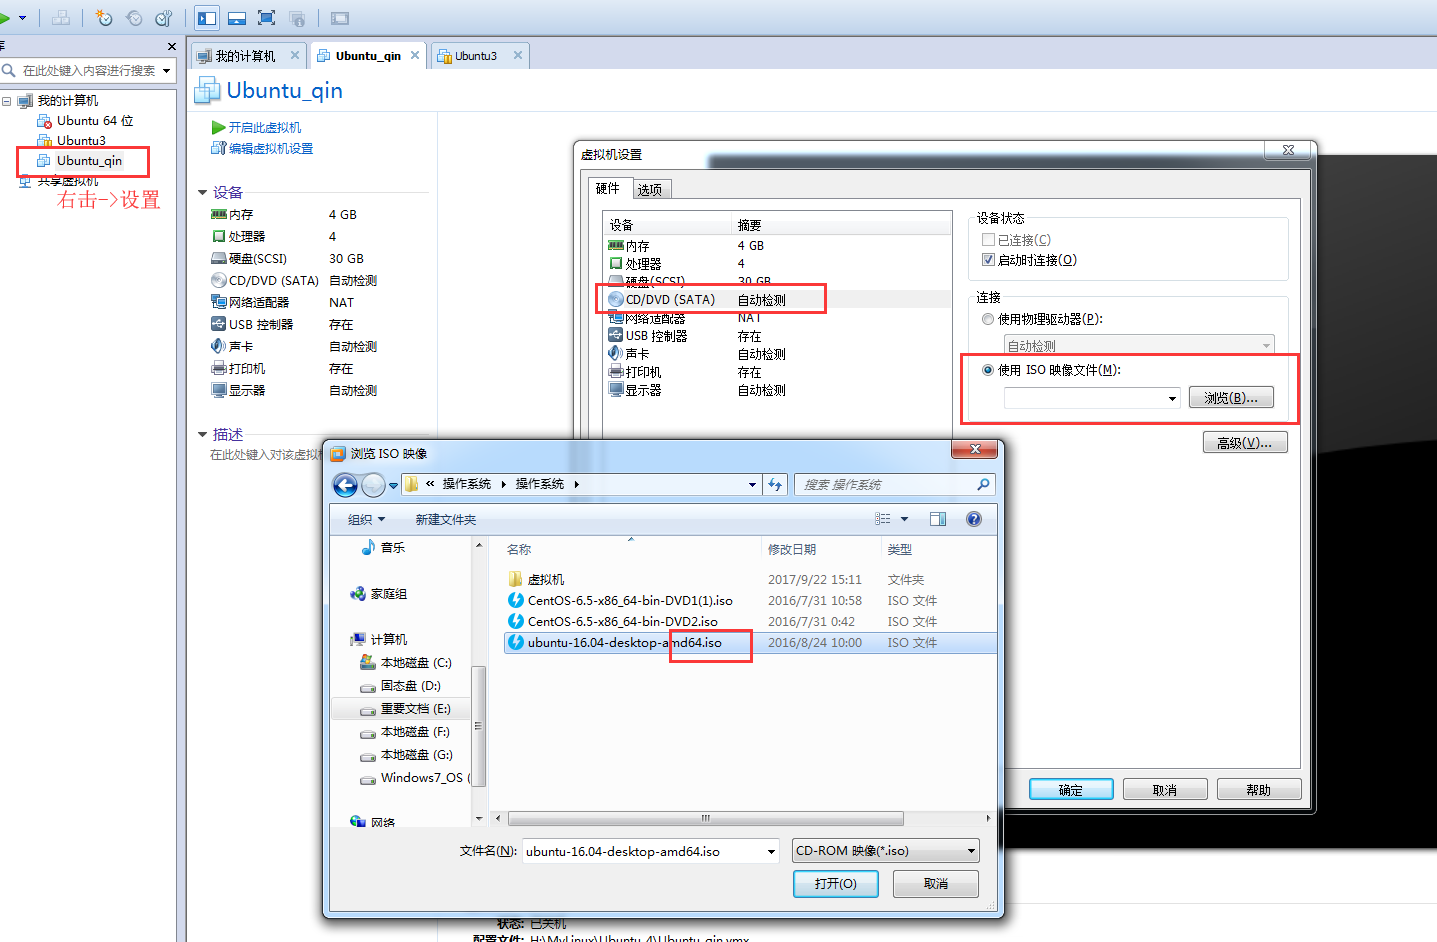The width and height of the screenshot is (1437, 942).
Task: Select the 使用物理驱动器 radio button
Action: pyautogui.click(x=988, y=319)
